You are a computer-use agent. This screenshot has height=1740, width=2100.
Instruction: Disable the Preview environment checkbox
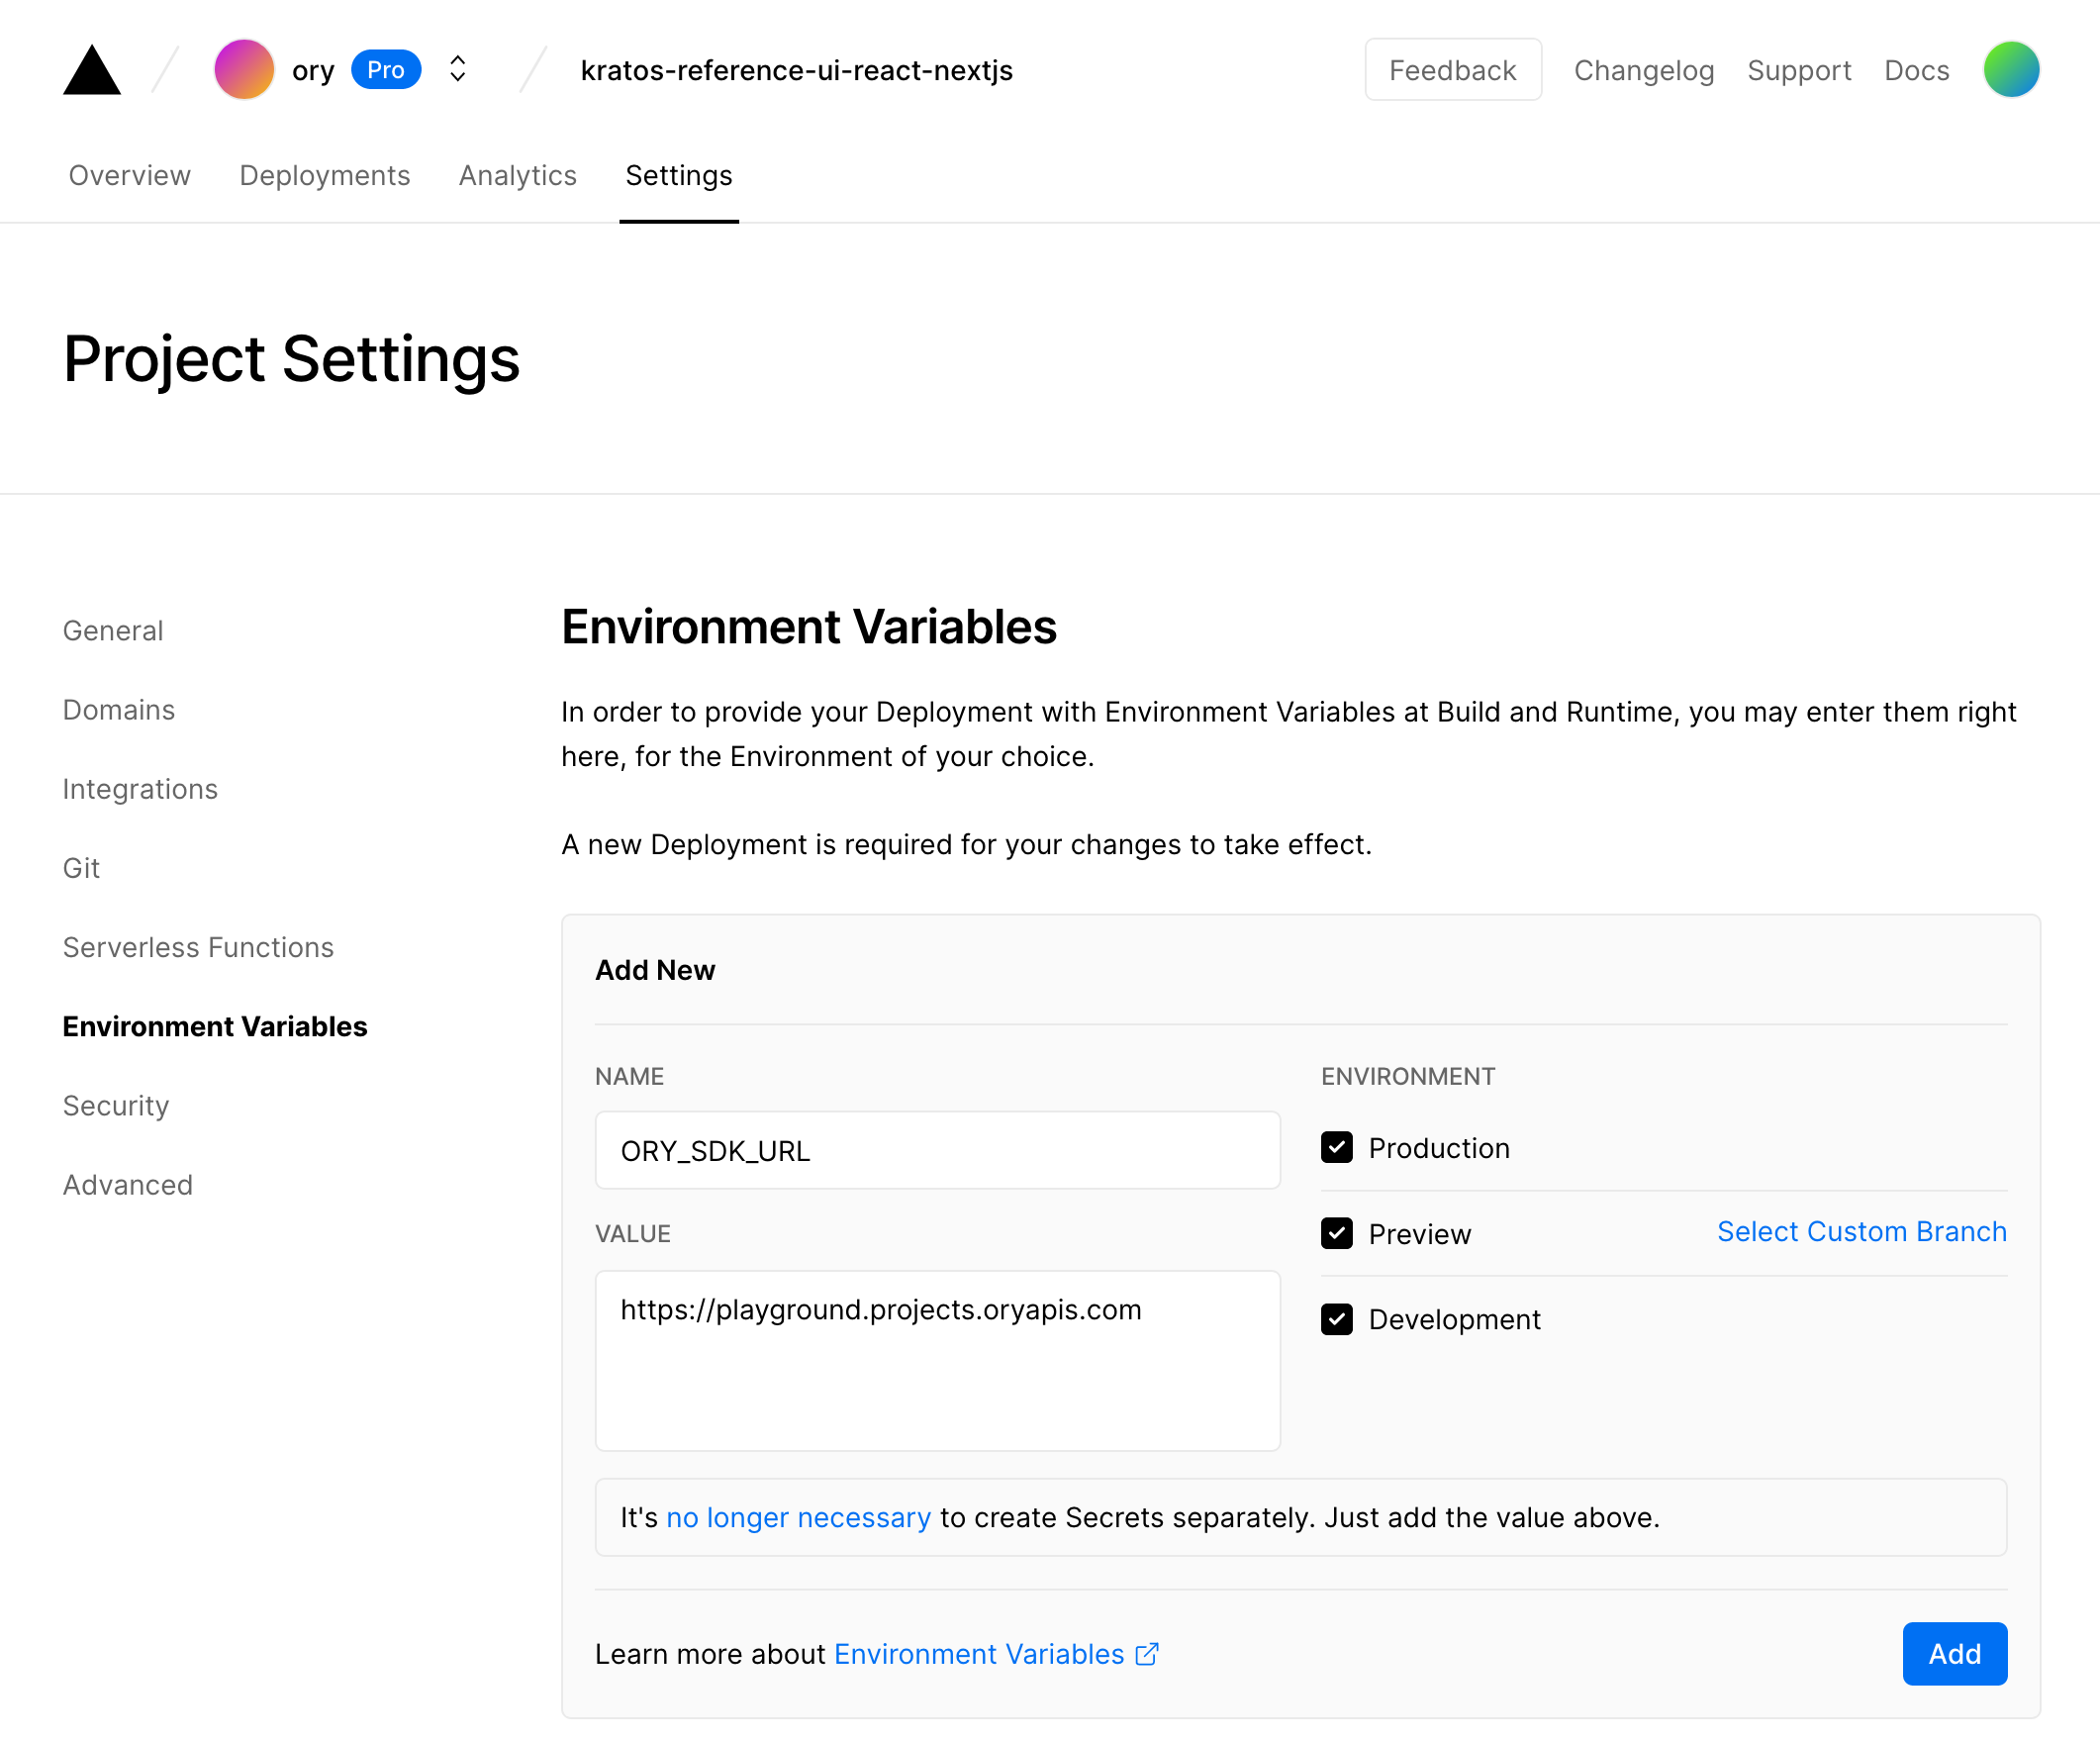pyautogui.click(x=1336, y=1234)
